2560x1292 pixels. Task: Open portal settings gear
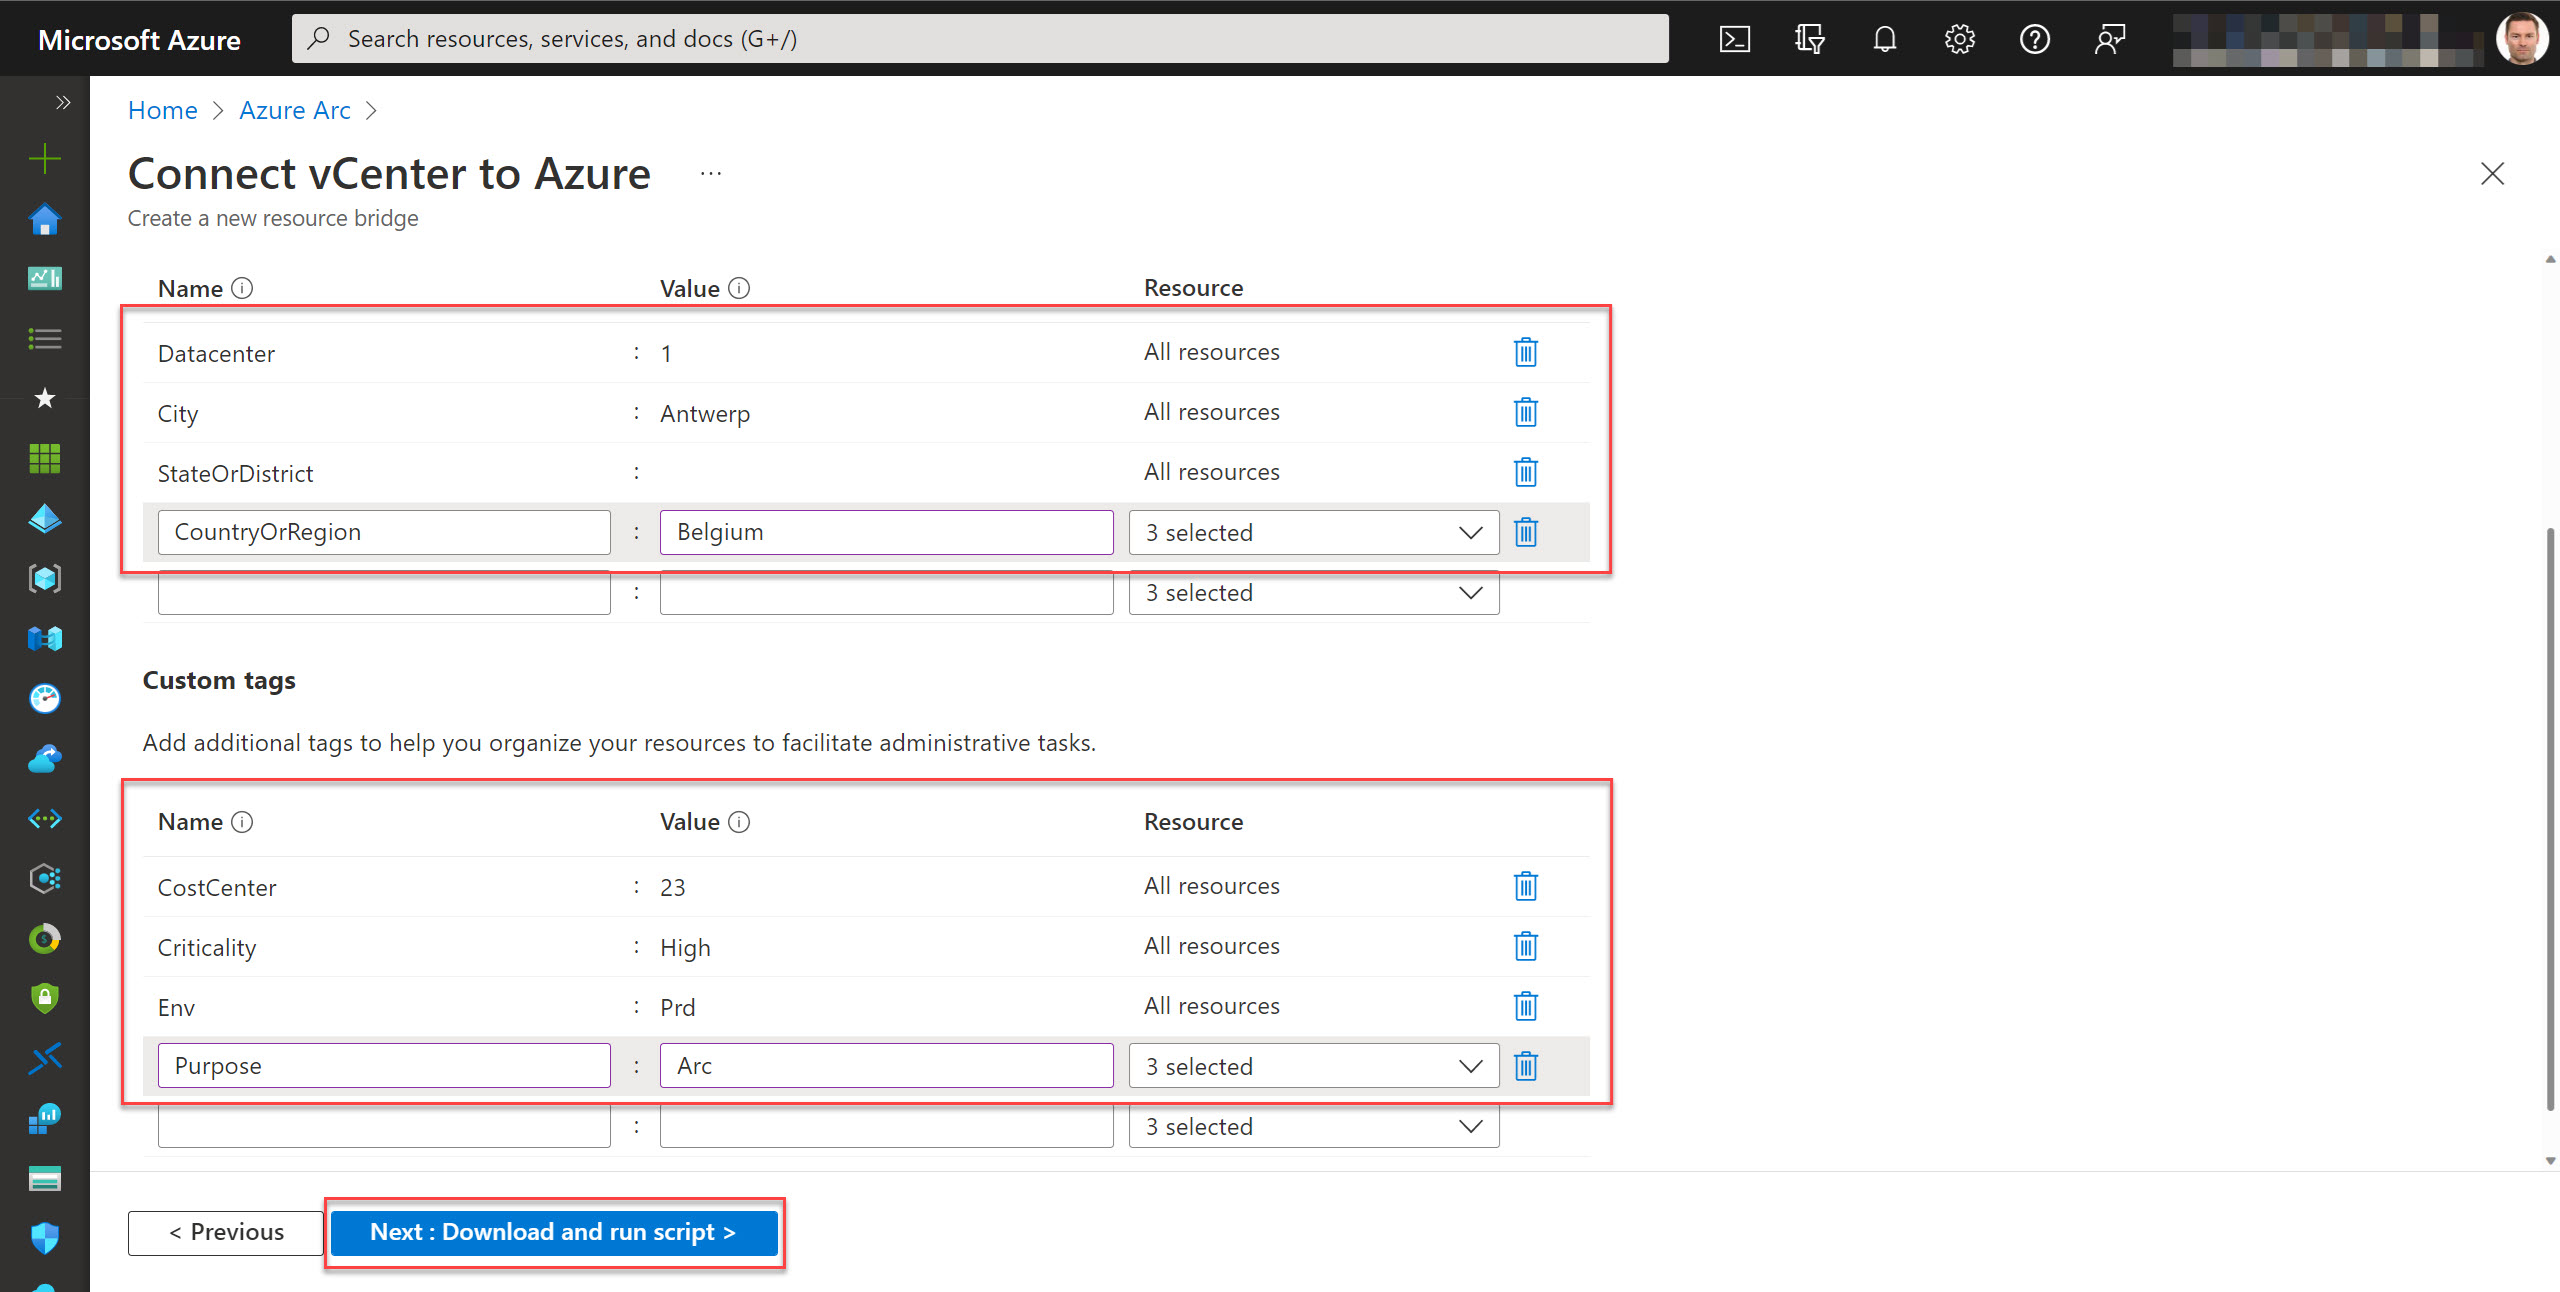tap(1959, 38)
